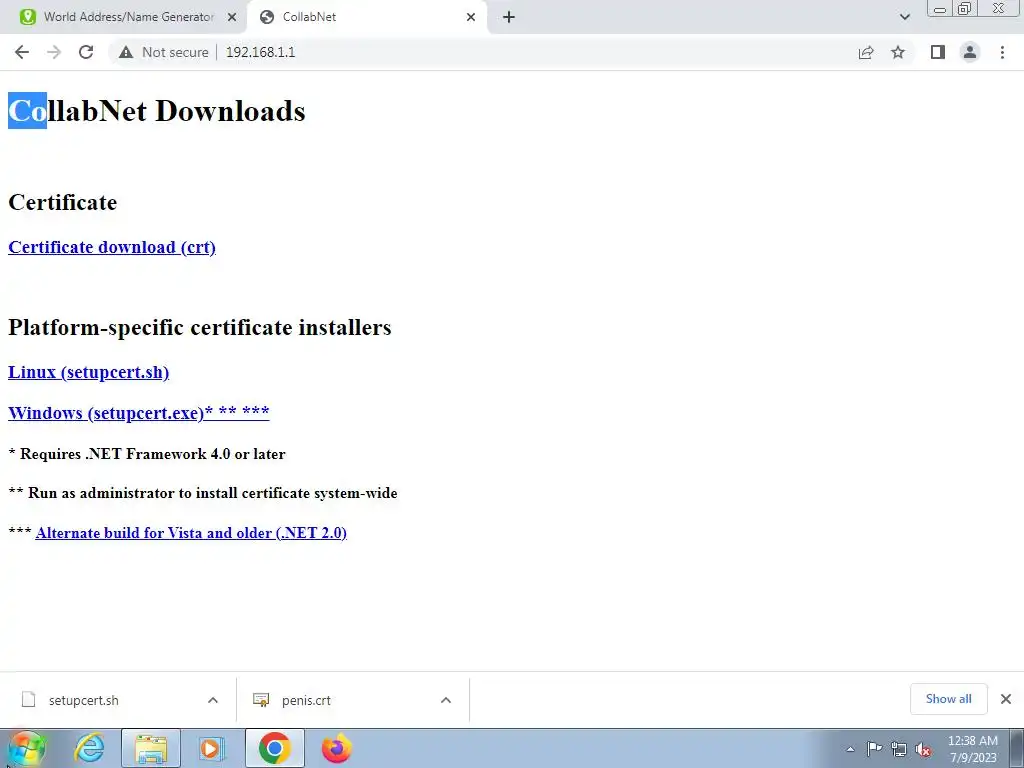Close the World Address/Name Generator tab
The height and width of the screenshot is (768, 1024).
[x=232, y=17]
